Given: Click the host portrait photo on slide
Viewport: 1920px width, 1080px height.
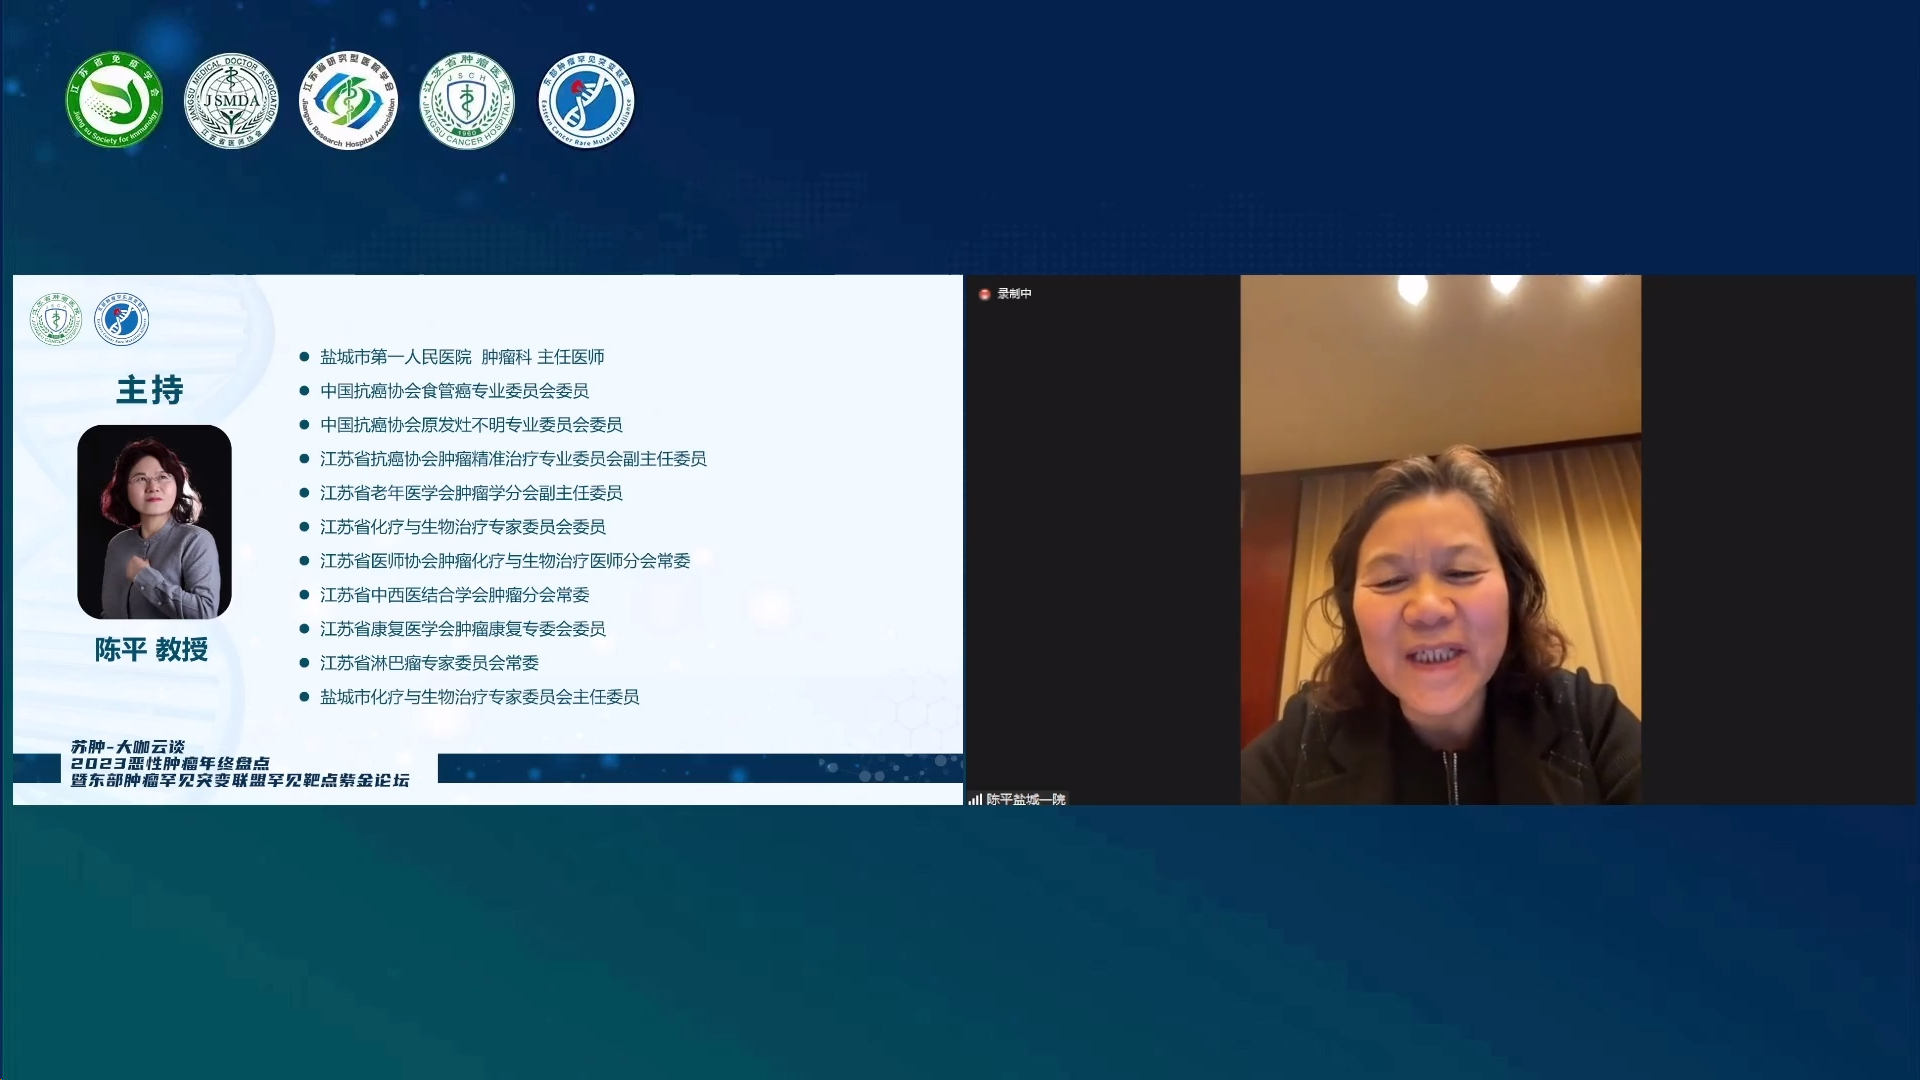Looking at the screenshot, I should [154, 521].
